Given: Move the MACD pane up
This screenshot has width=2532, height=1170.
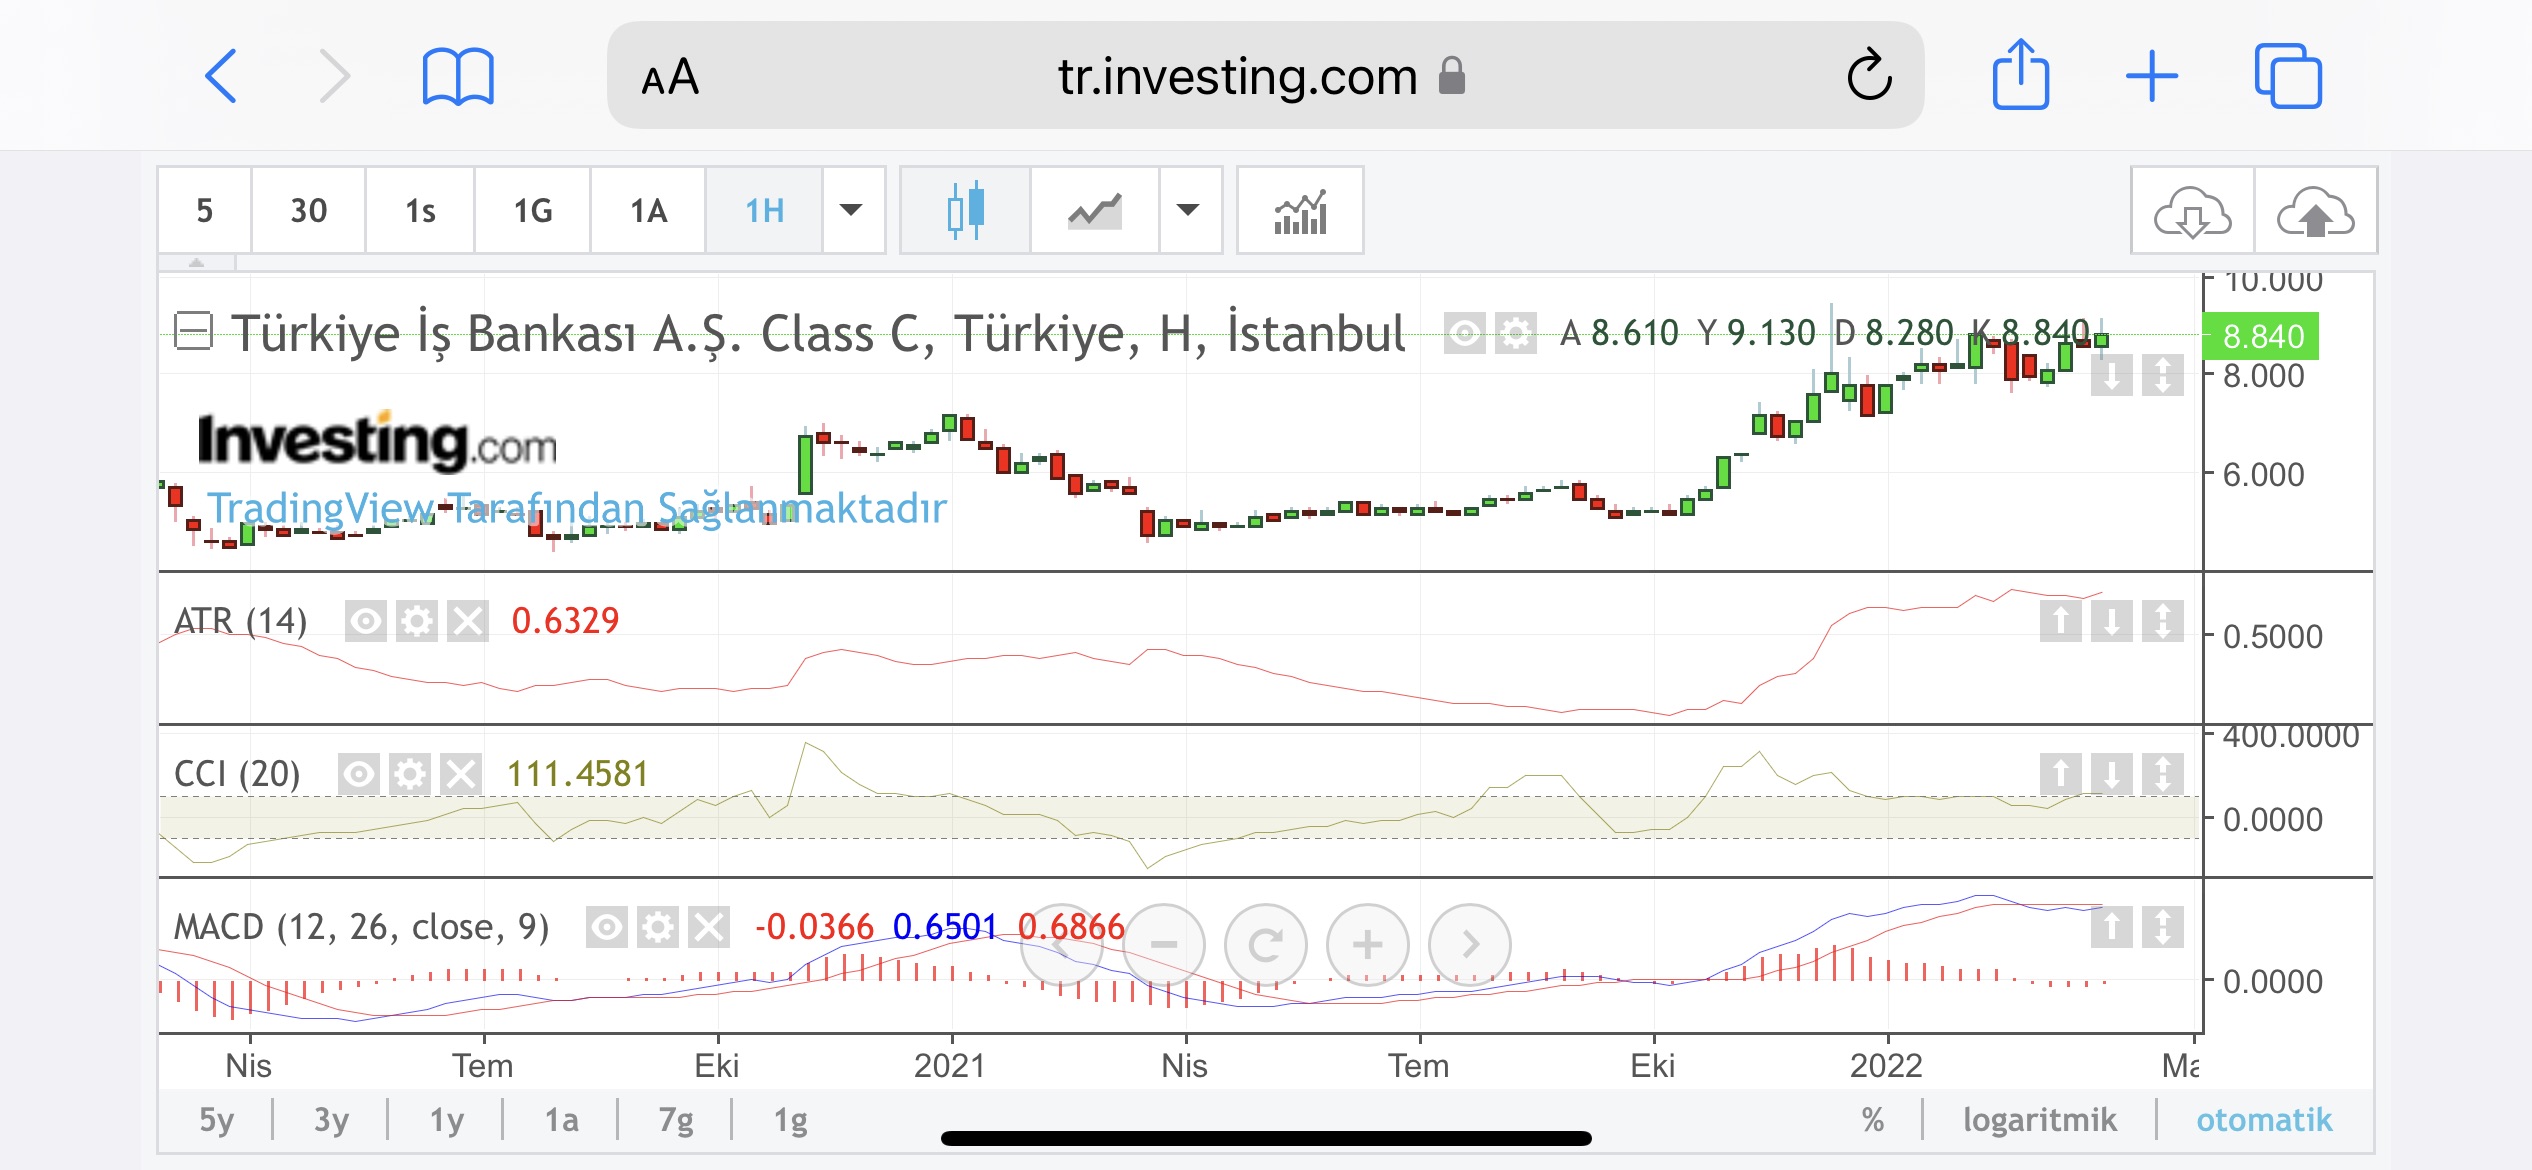Looking at the screenshot, I should (2112, 927).
